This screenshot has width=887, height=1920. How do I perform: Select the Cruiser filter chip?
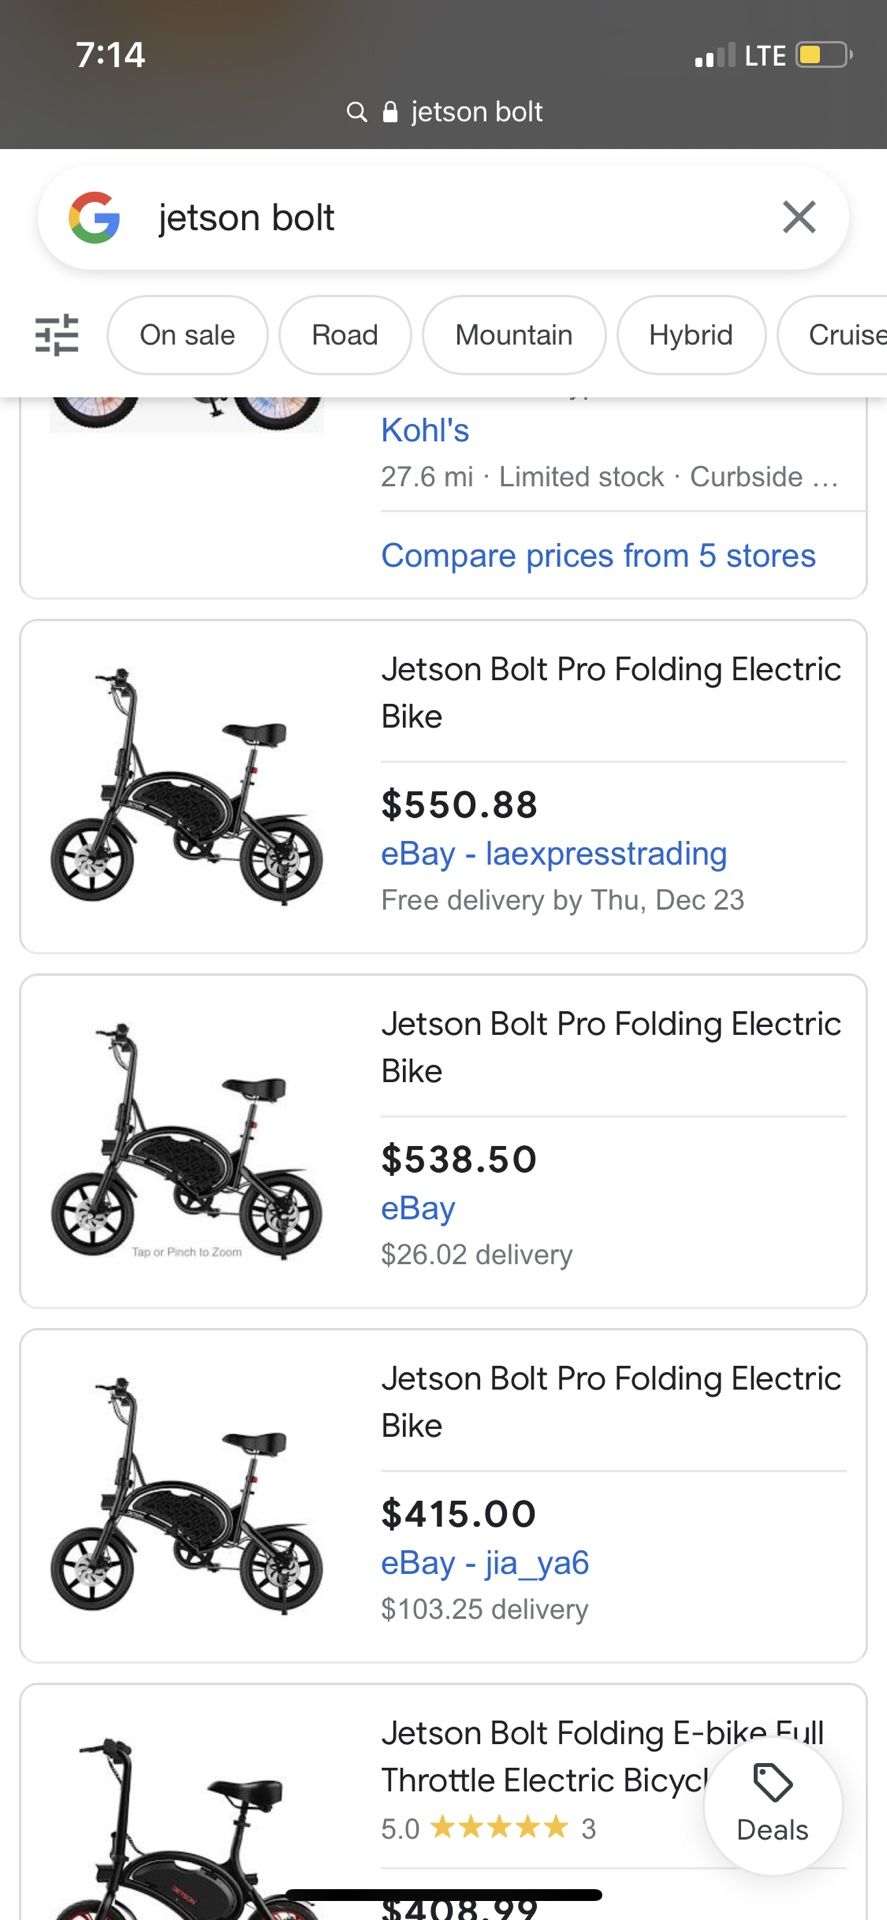(832, 335)
